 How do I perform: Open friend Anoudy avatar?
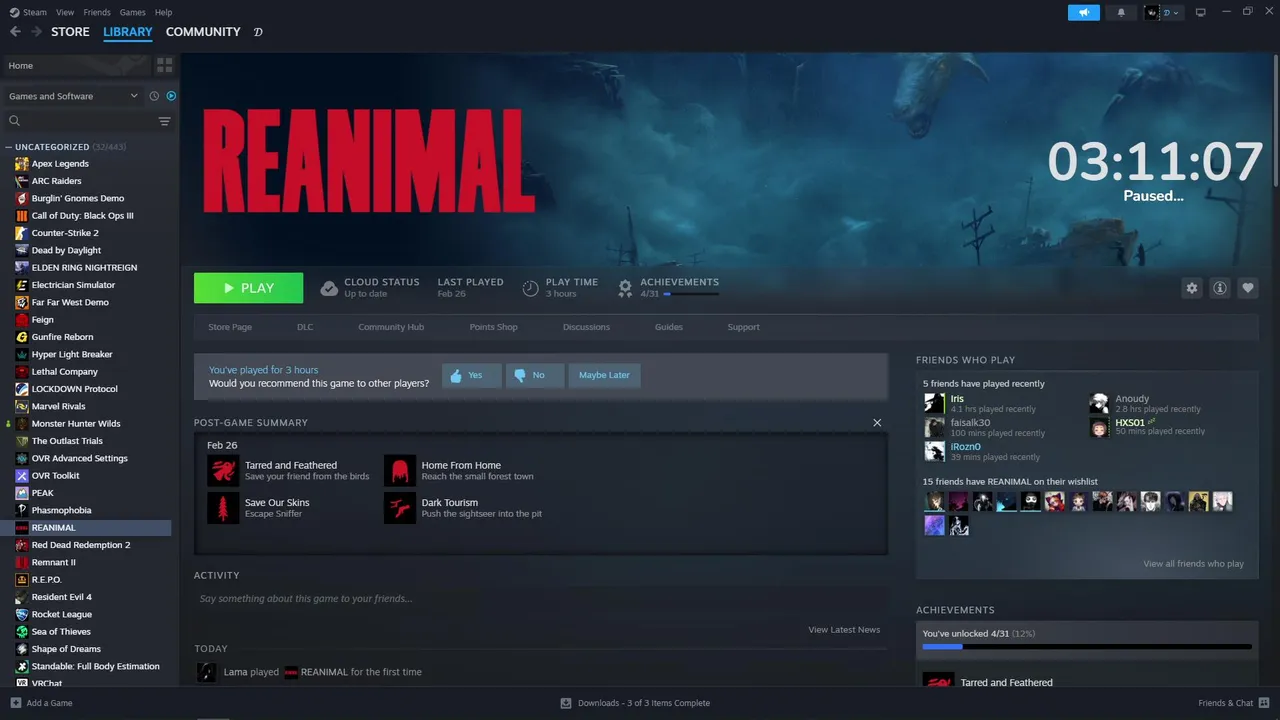coord(1099,403)
